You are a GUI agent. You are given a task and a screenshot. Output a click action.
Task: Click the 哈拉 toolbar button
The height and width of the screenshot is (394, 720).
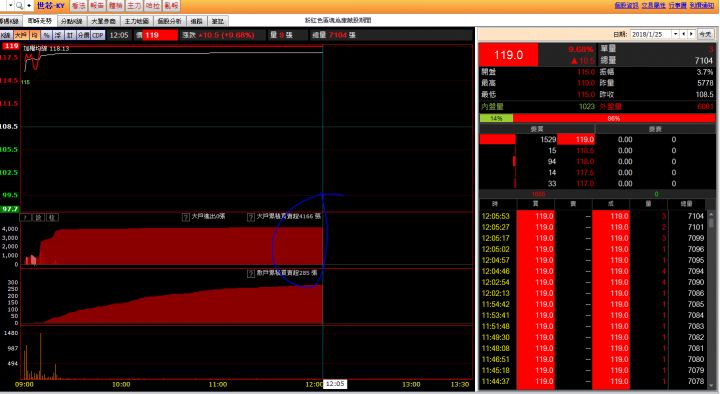(x=152, y=6)
